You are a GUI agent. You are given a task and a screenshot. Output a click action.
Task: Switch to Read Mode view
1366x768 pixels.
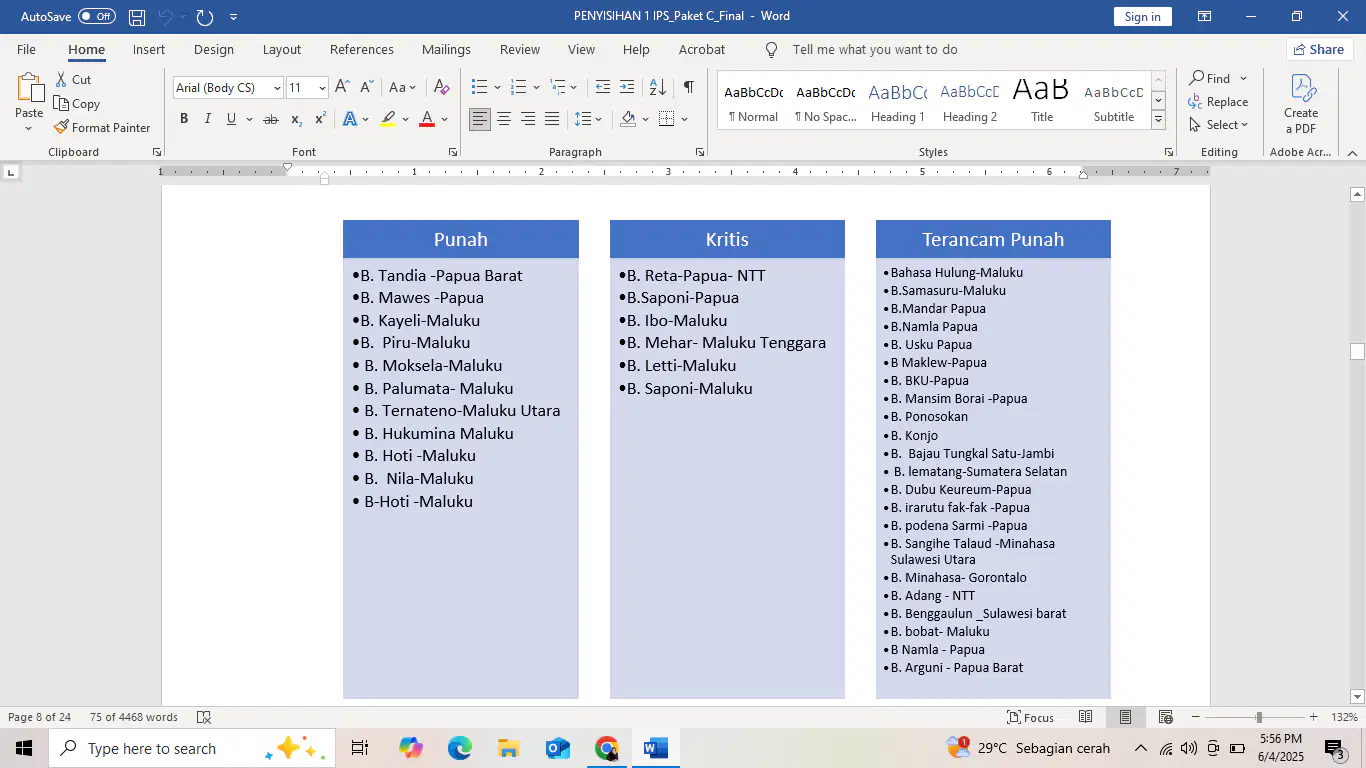(1085, 717)
